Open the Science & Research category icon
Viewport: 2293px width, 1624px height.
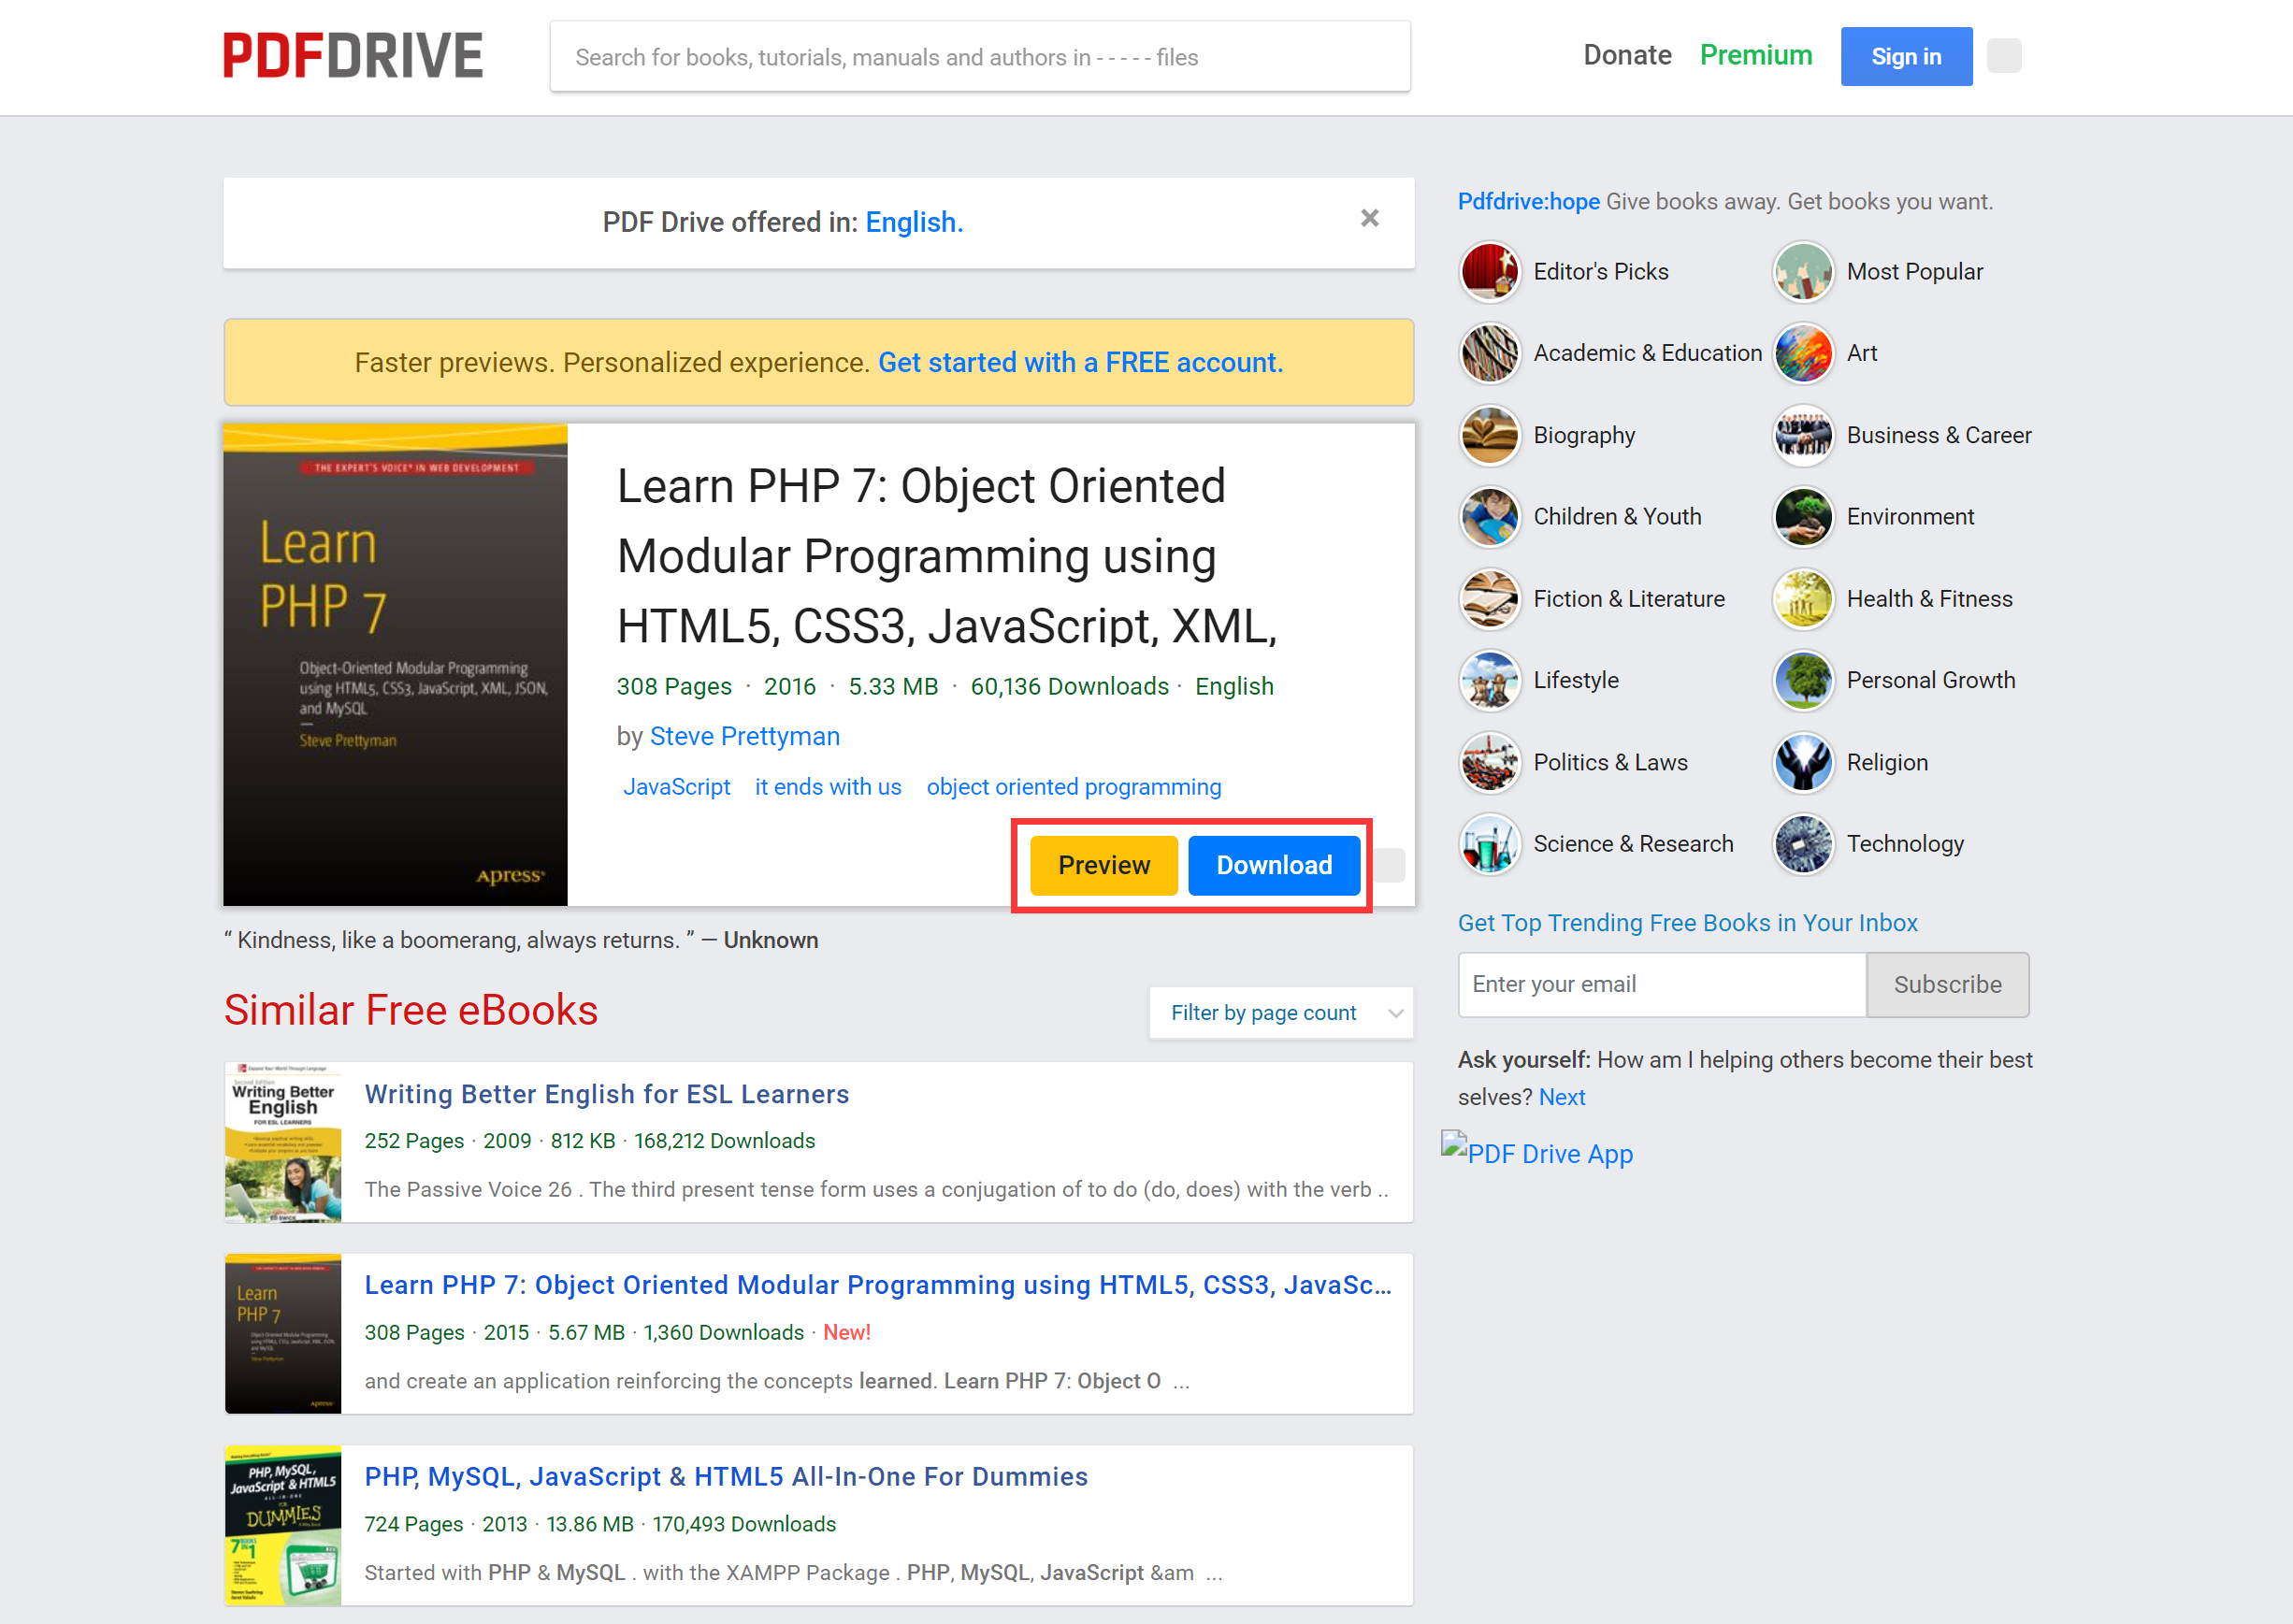pyautogui.click(x=1489, y=843)
